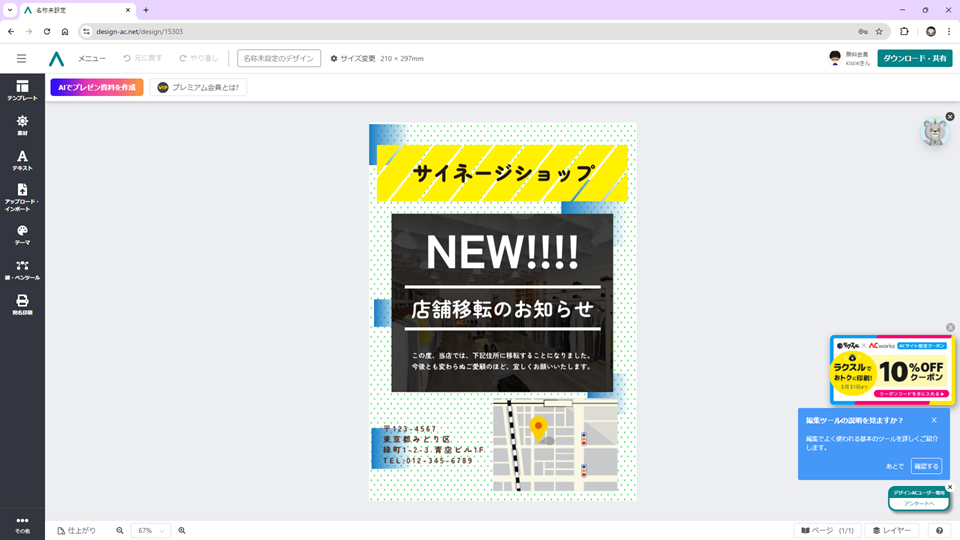Open the レイヤー layers panel
The image size is (960, 540).
(x=891, y=530)
